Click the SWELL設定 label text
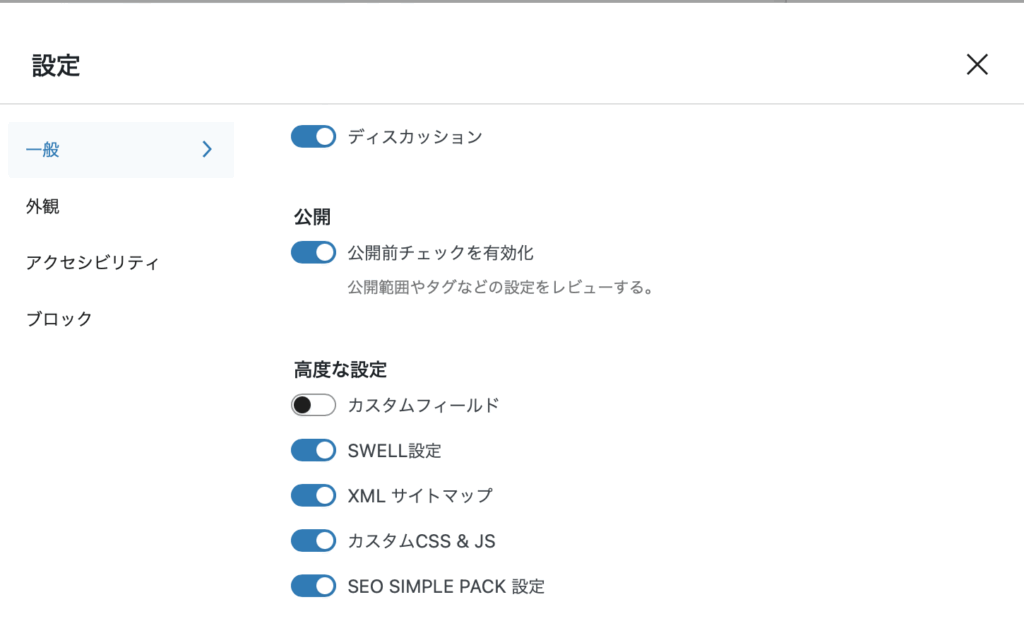Viewport: 1024px width, 626px height. (x=394, y=451)
